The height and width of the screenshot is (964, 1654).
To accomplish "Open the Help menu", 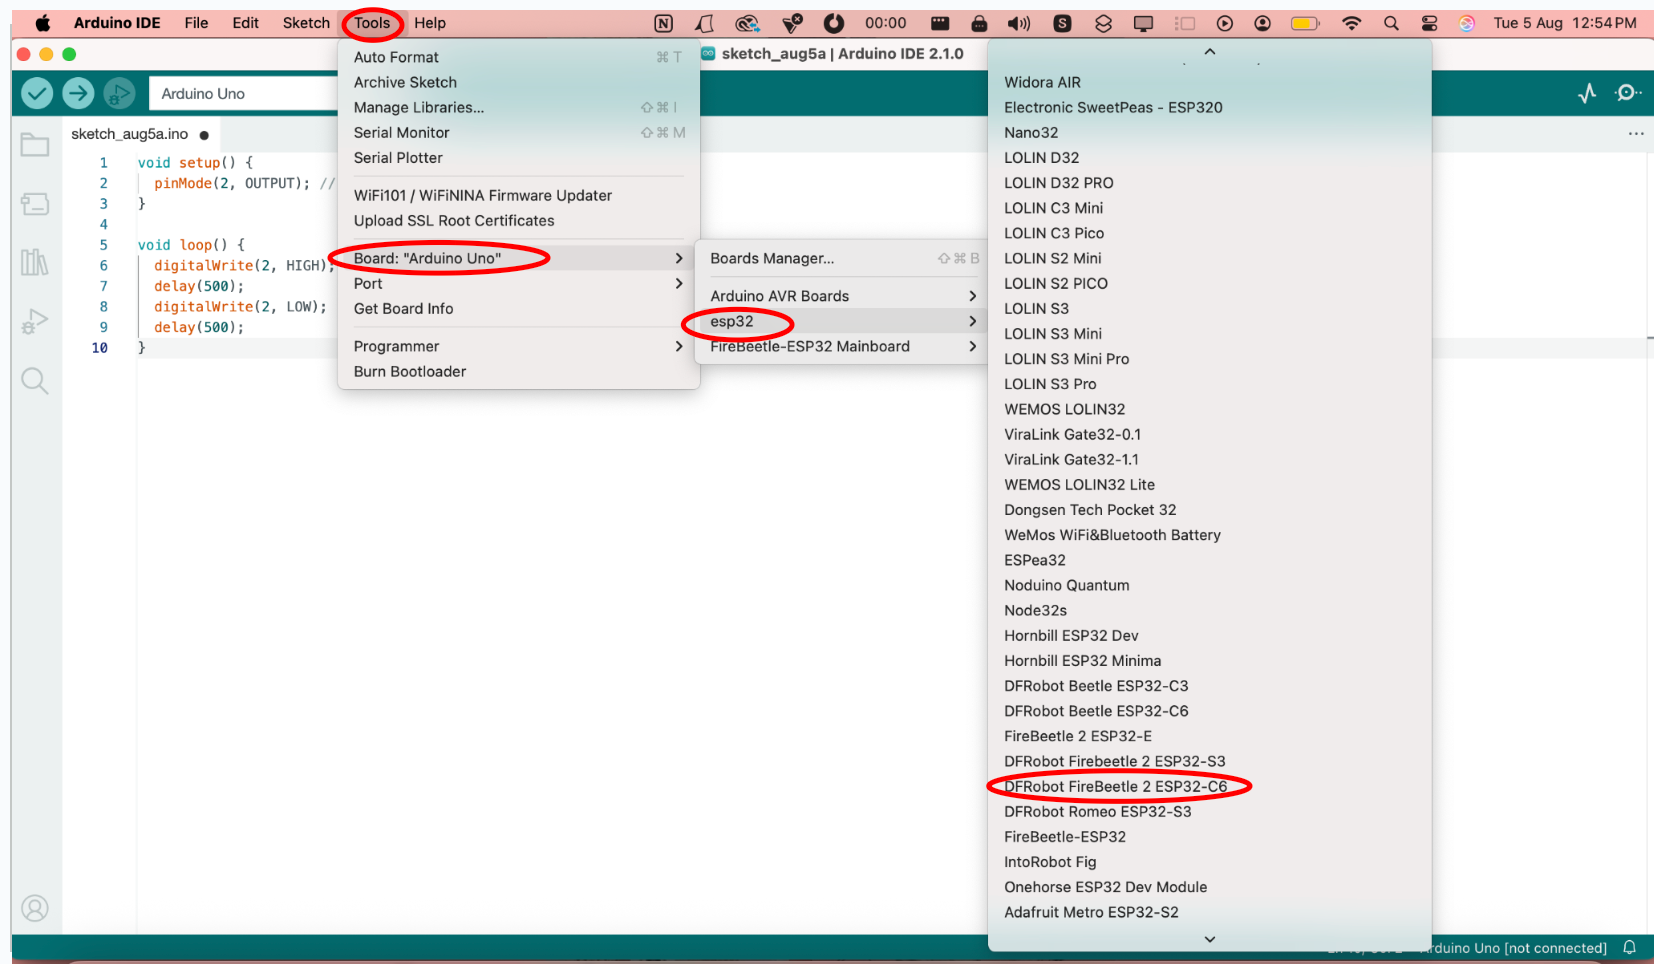I will click(430, 23).
